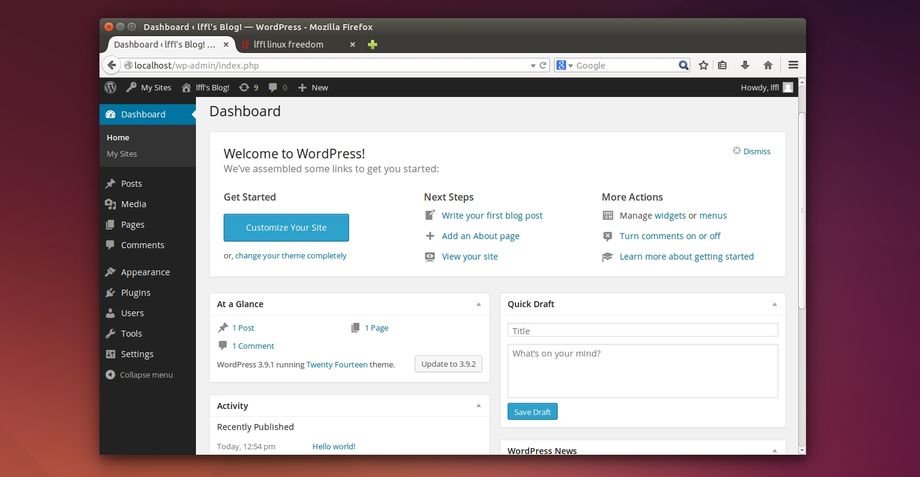Collapse the Quick Draft widget

pos(774,304)
